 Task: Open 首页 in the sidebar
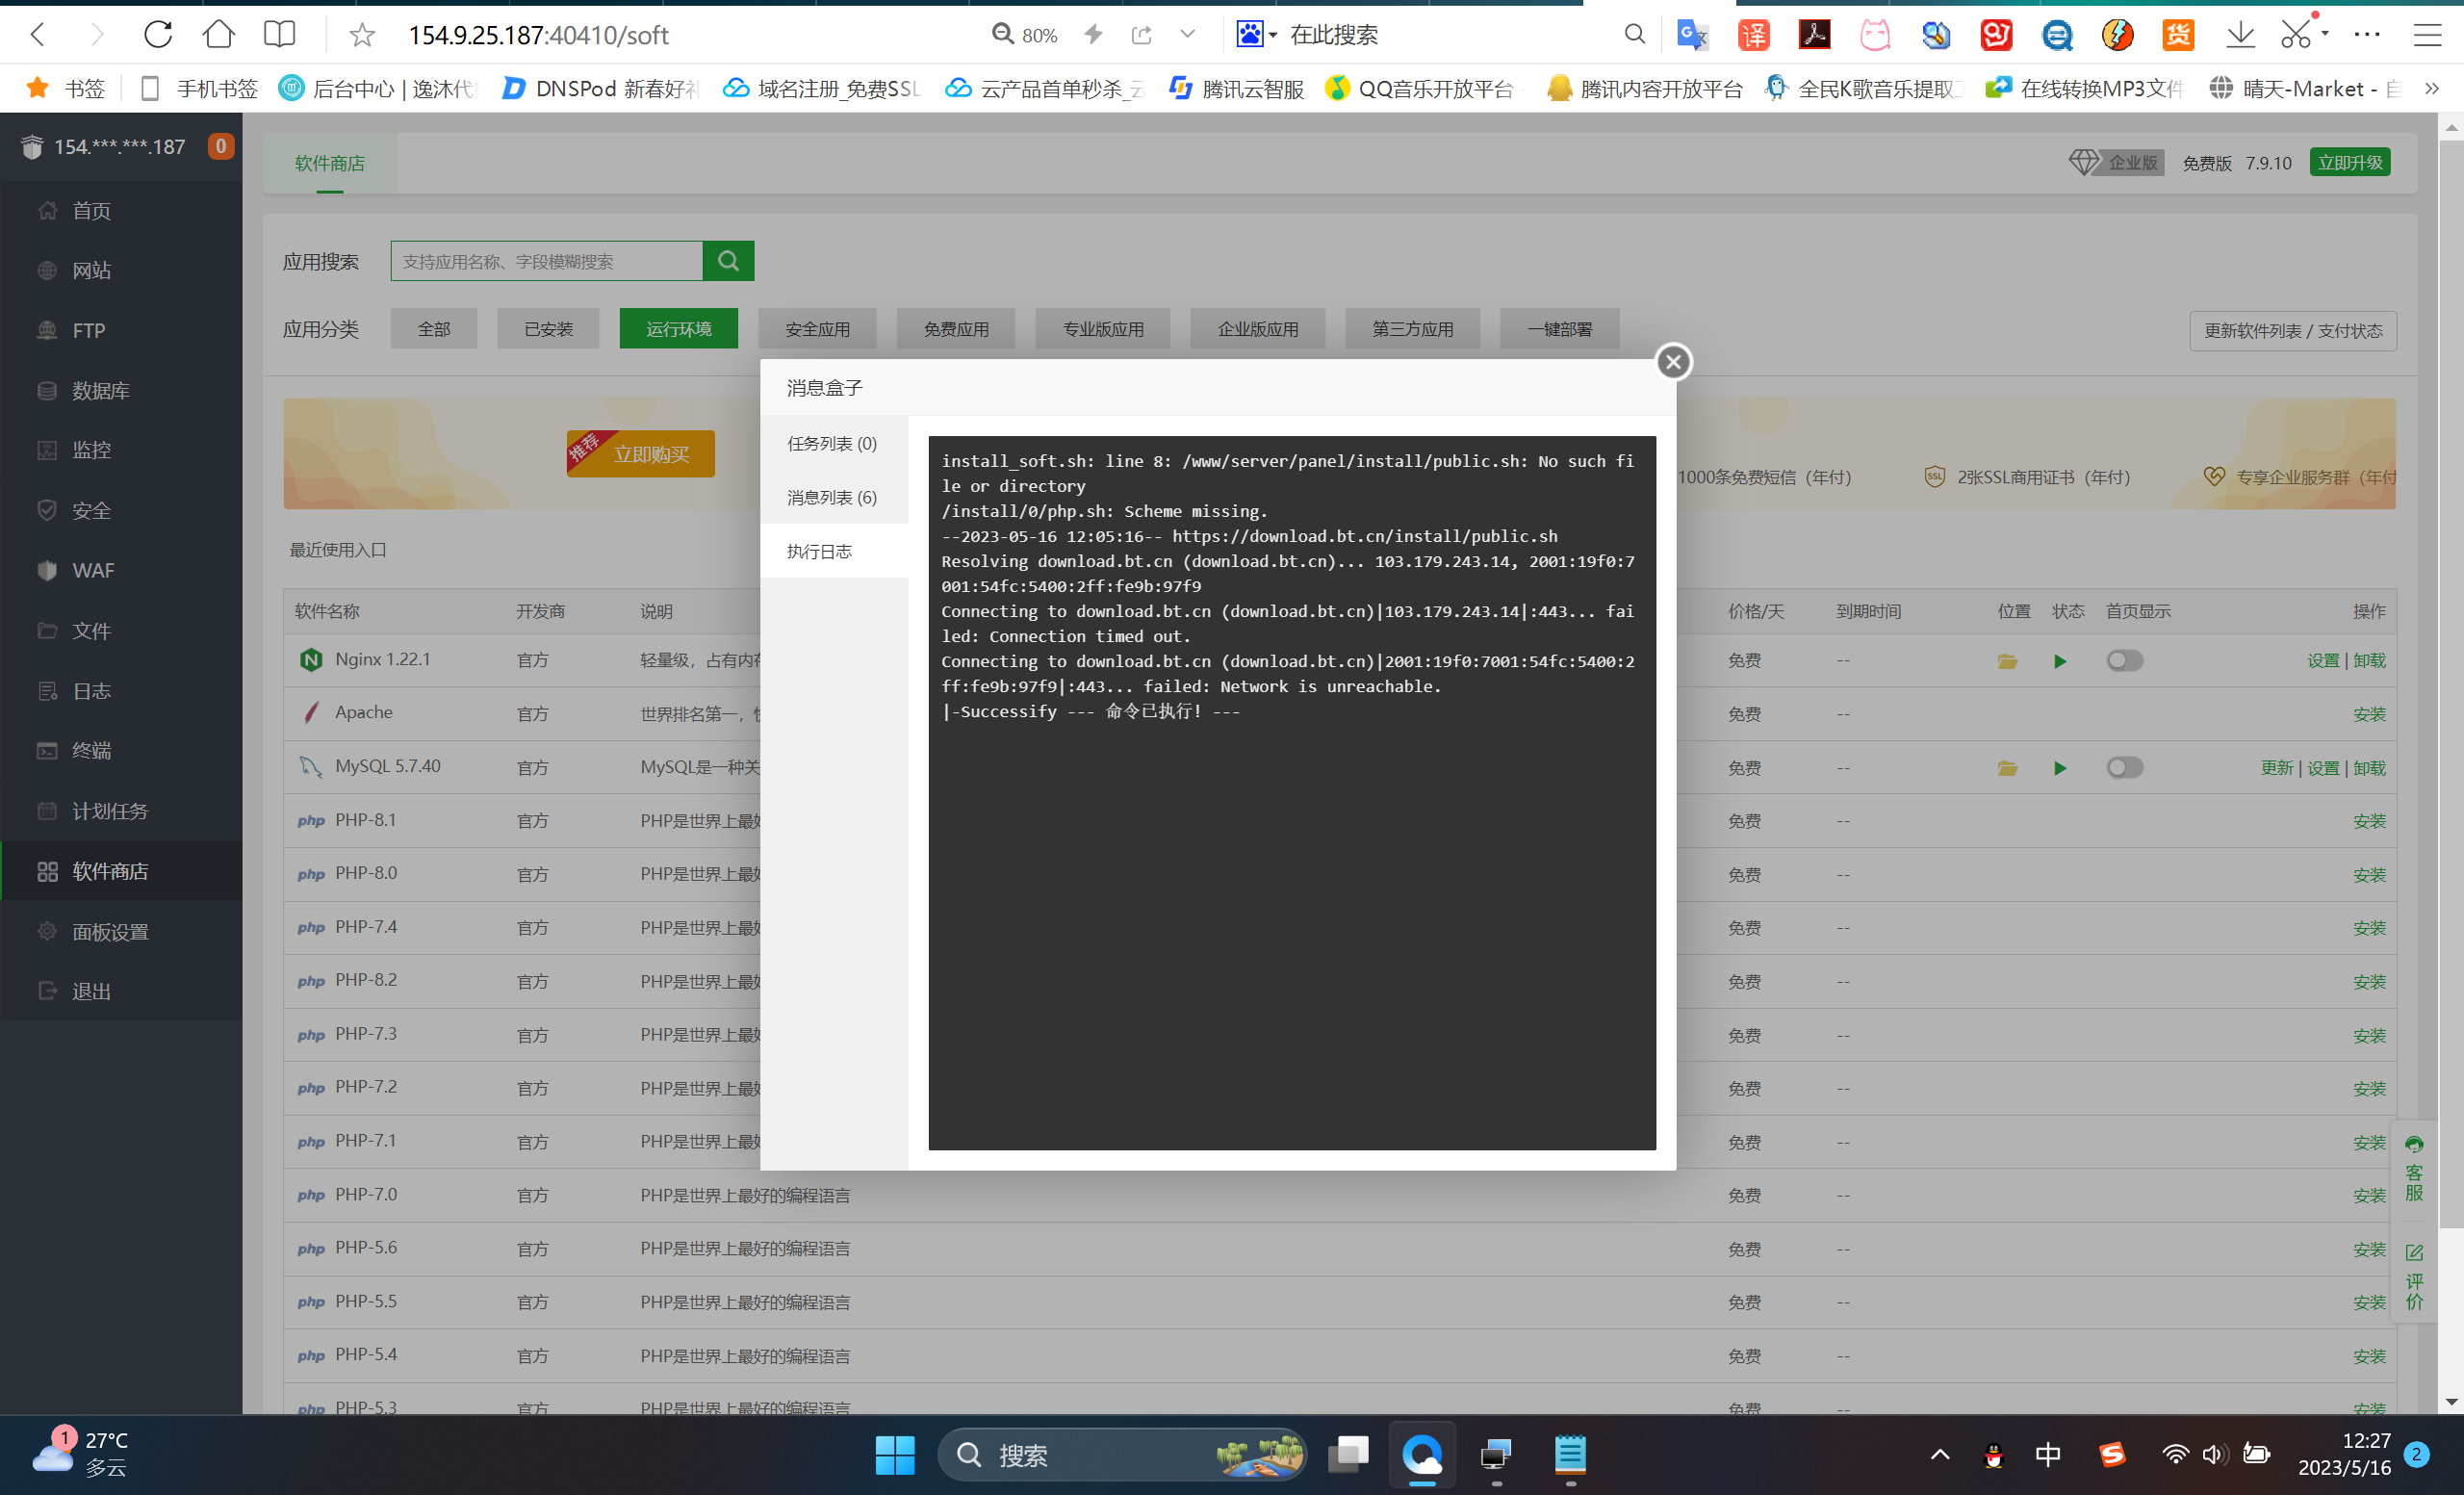122,210
